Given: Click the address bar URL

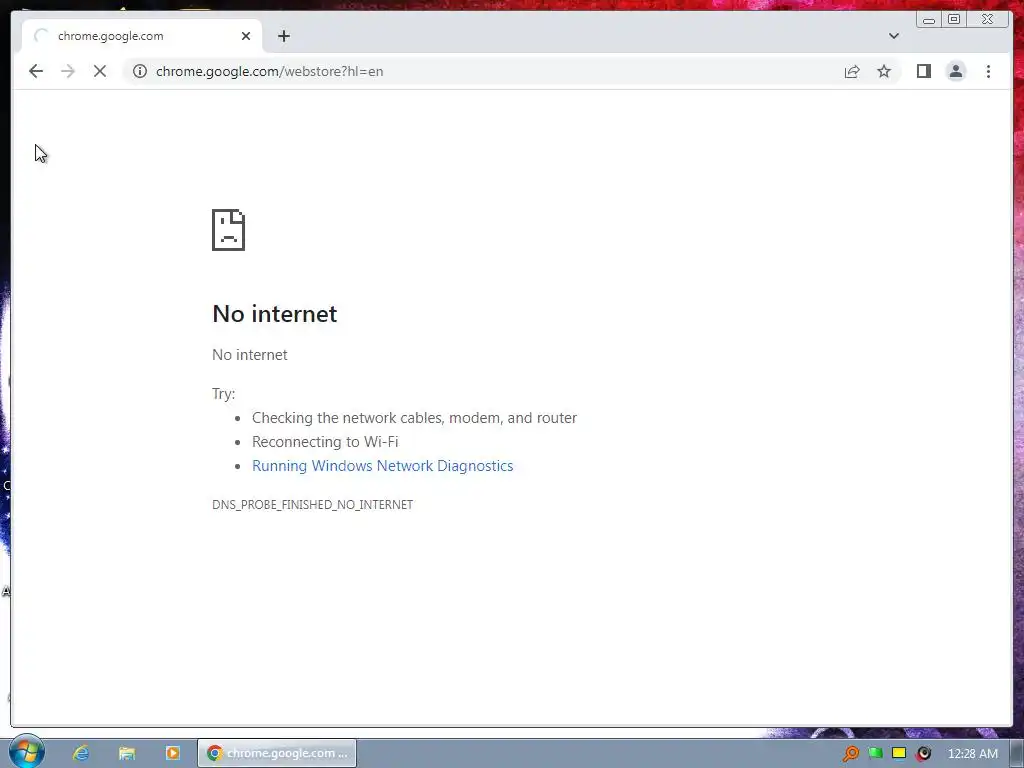Looking at the screenshot, I should point(270,71).
